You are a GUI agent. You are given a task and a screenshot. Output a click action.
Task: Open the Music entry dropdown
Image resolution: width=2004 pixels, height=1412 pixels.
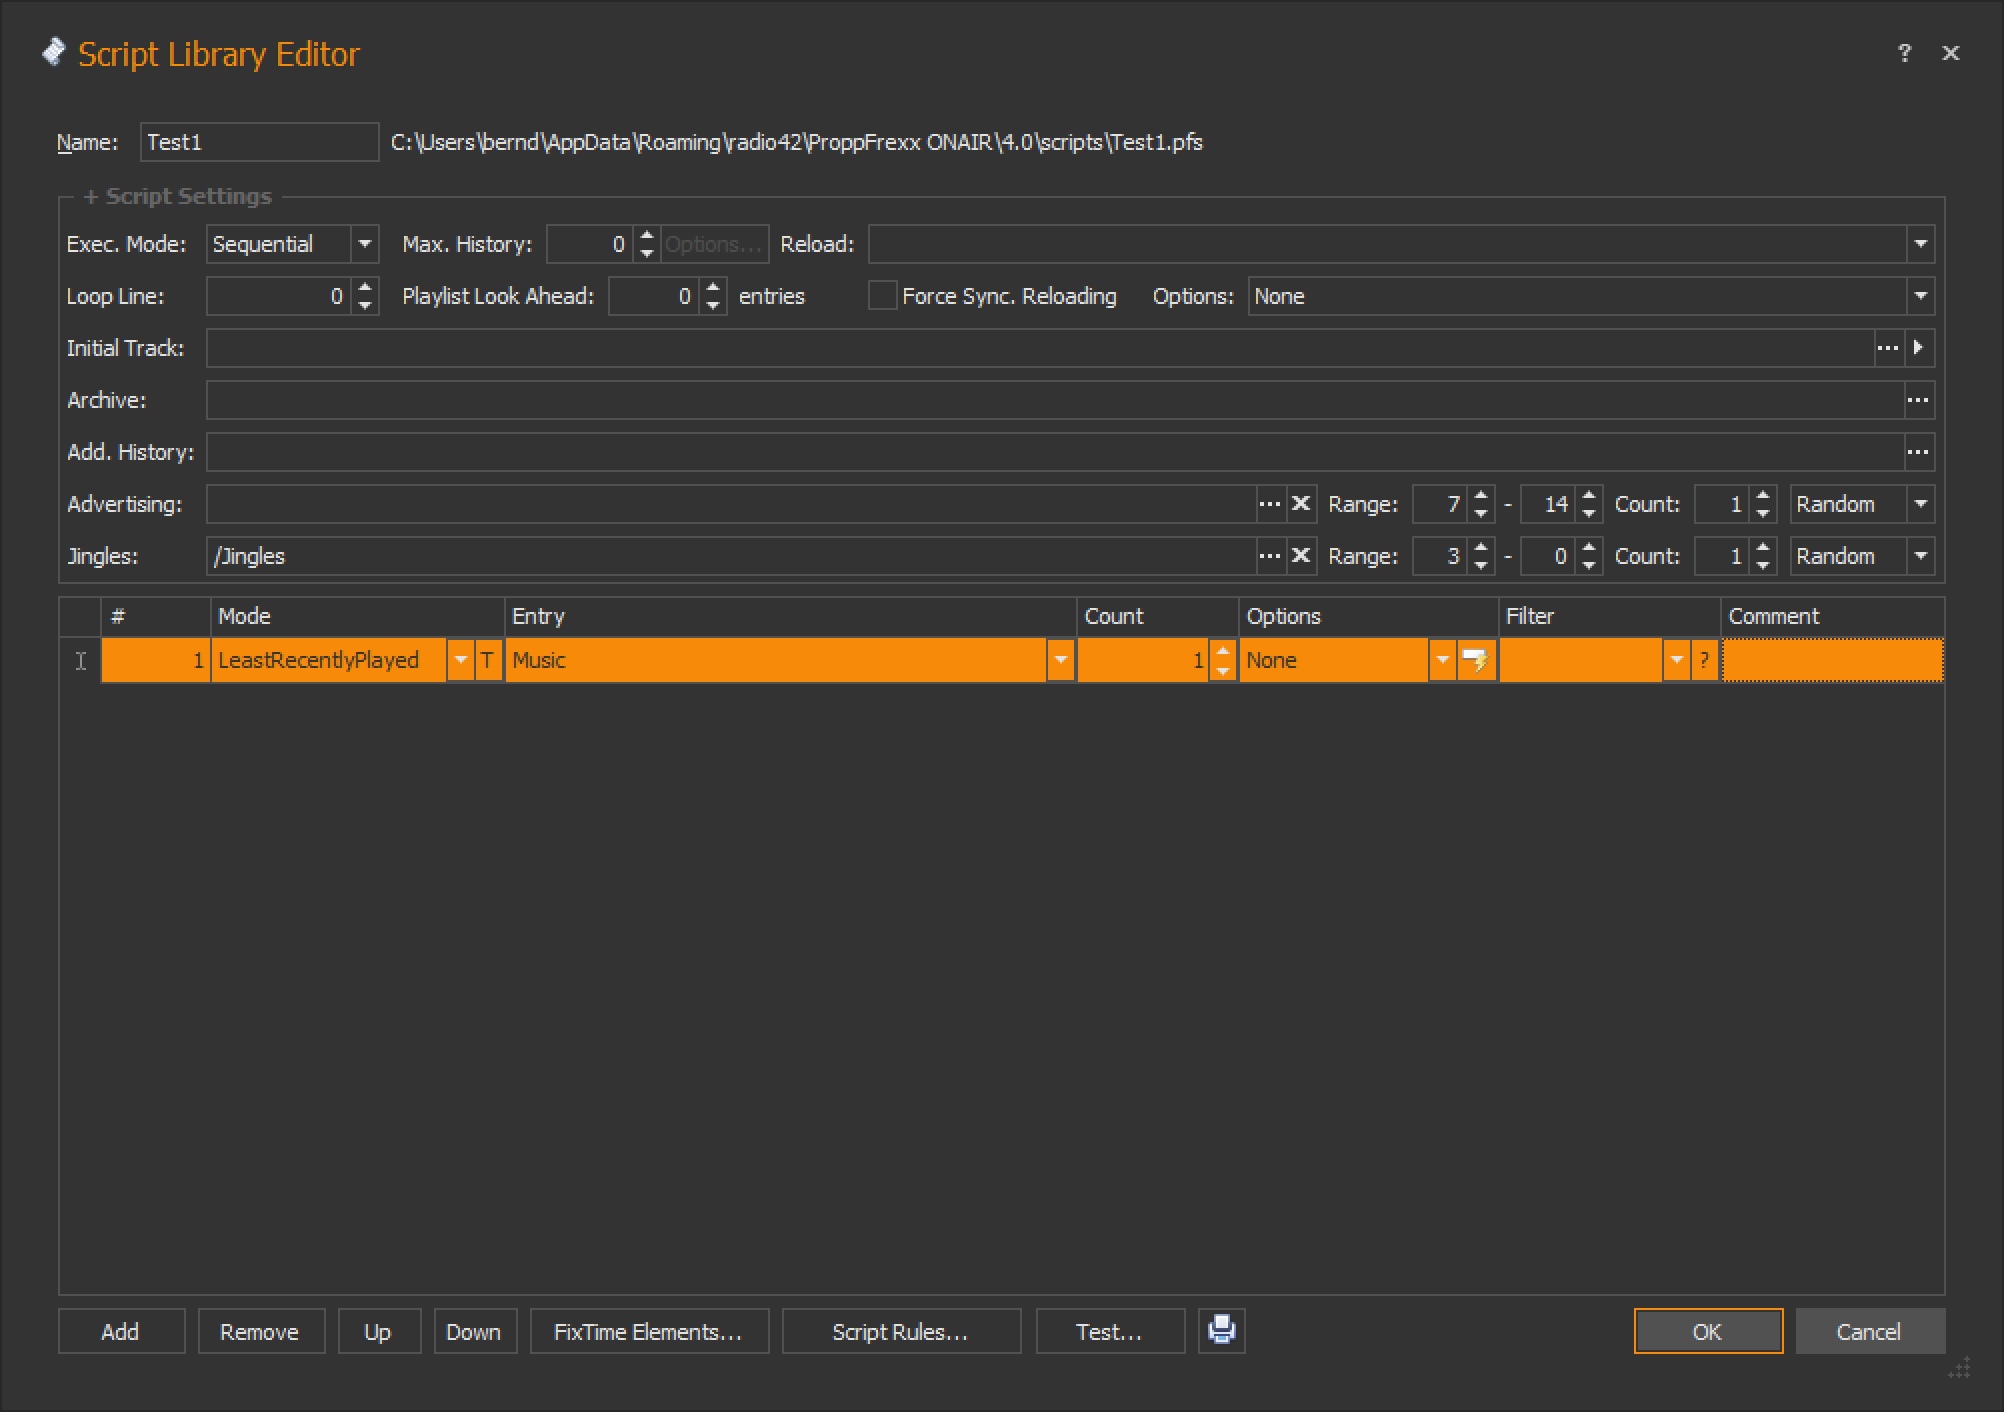[x=1060, y=660]
